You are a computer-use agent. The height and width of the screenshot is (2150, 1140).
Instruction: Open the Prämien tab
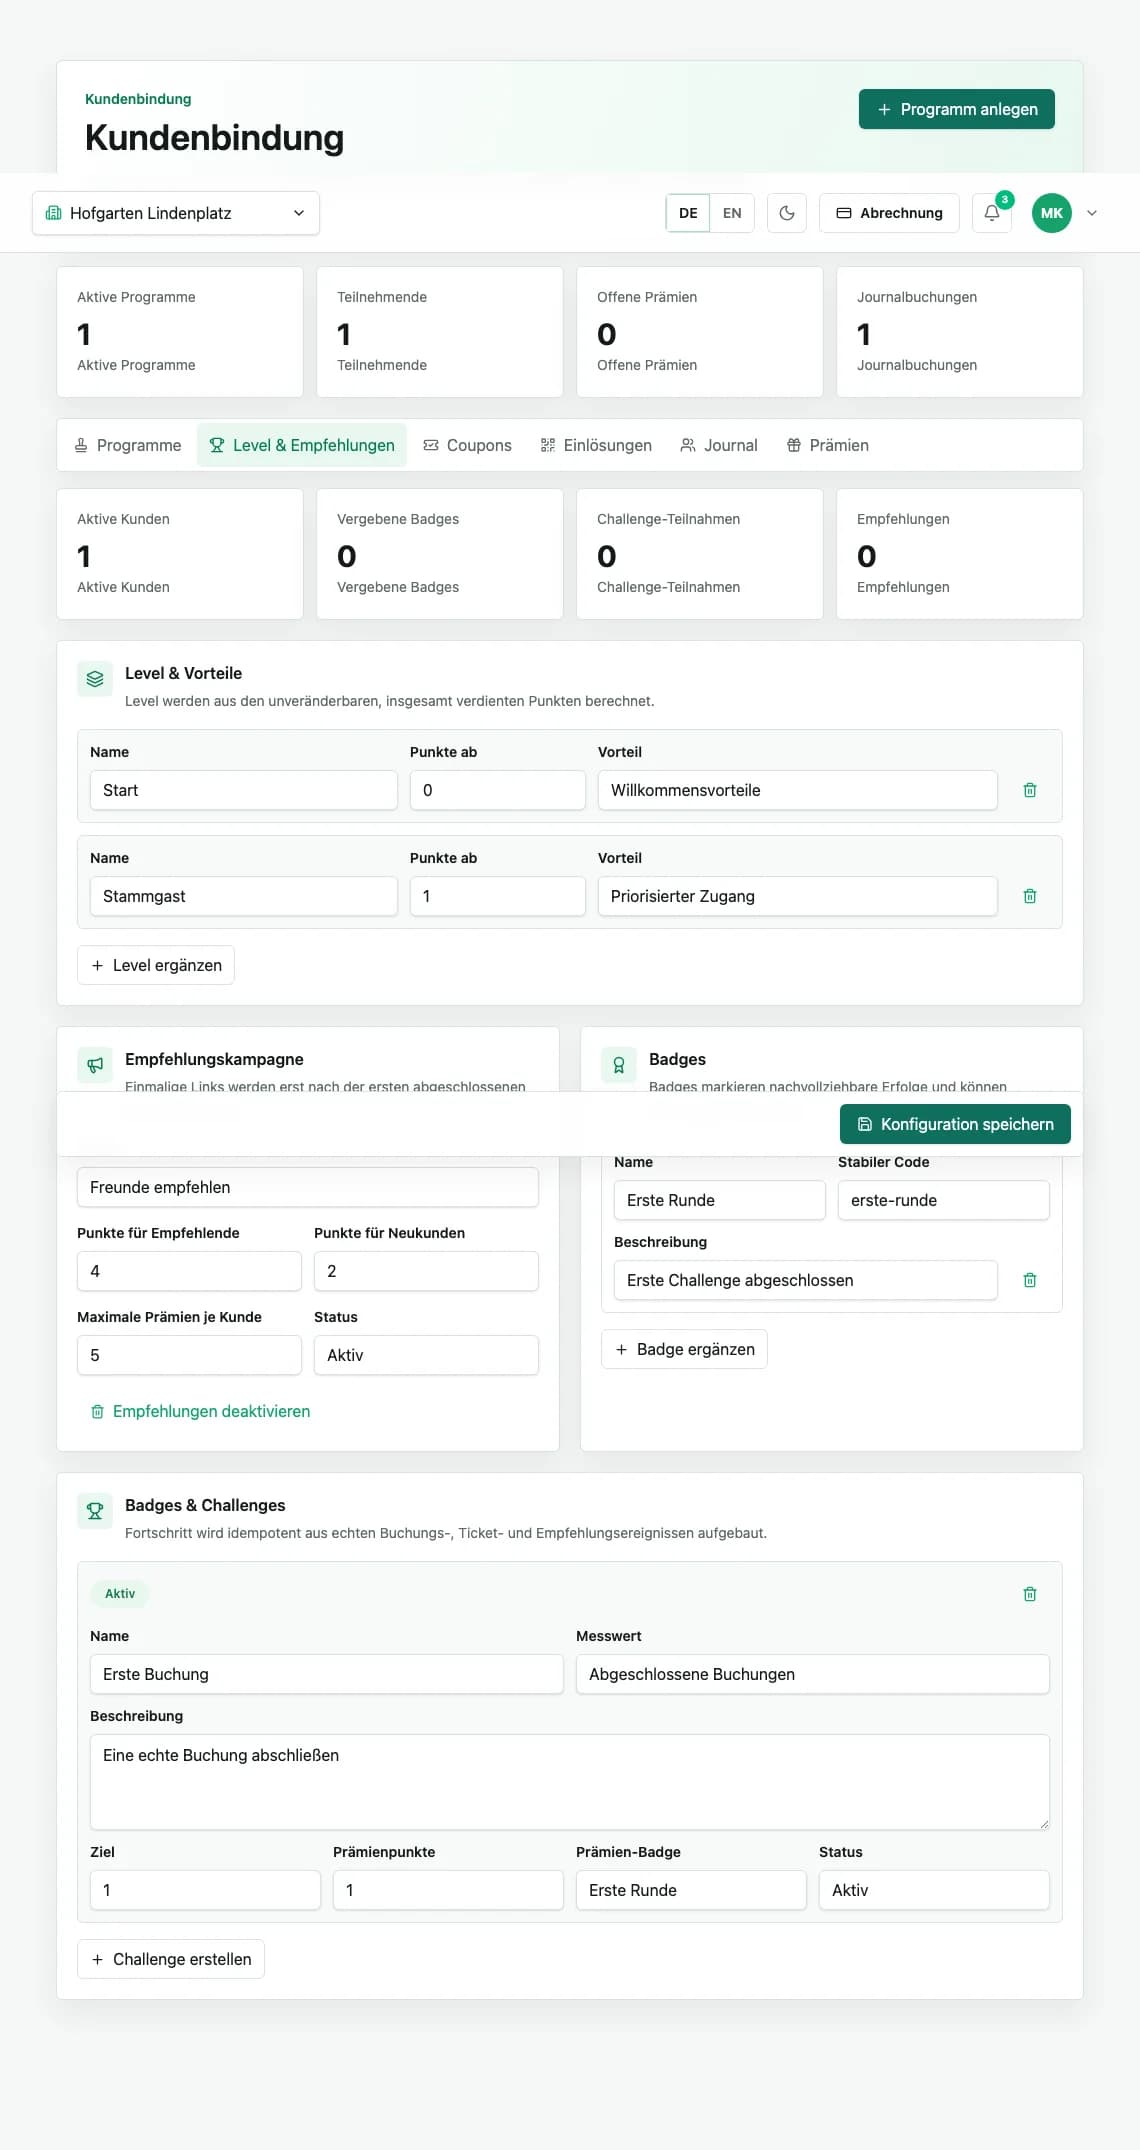tap(827, 445)
